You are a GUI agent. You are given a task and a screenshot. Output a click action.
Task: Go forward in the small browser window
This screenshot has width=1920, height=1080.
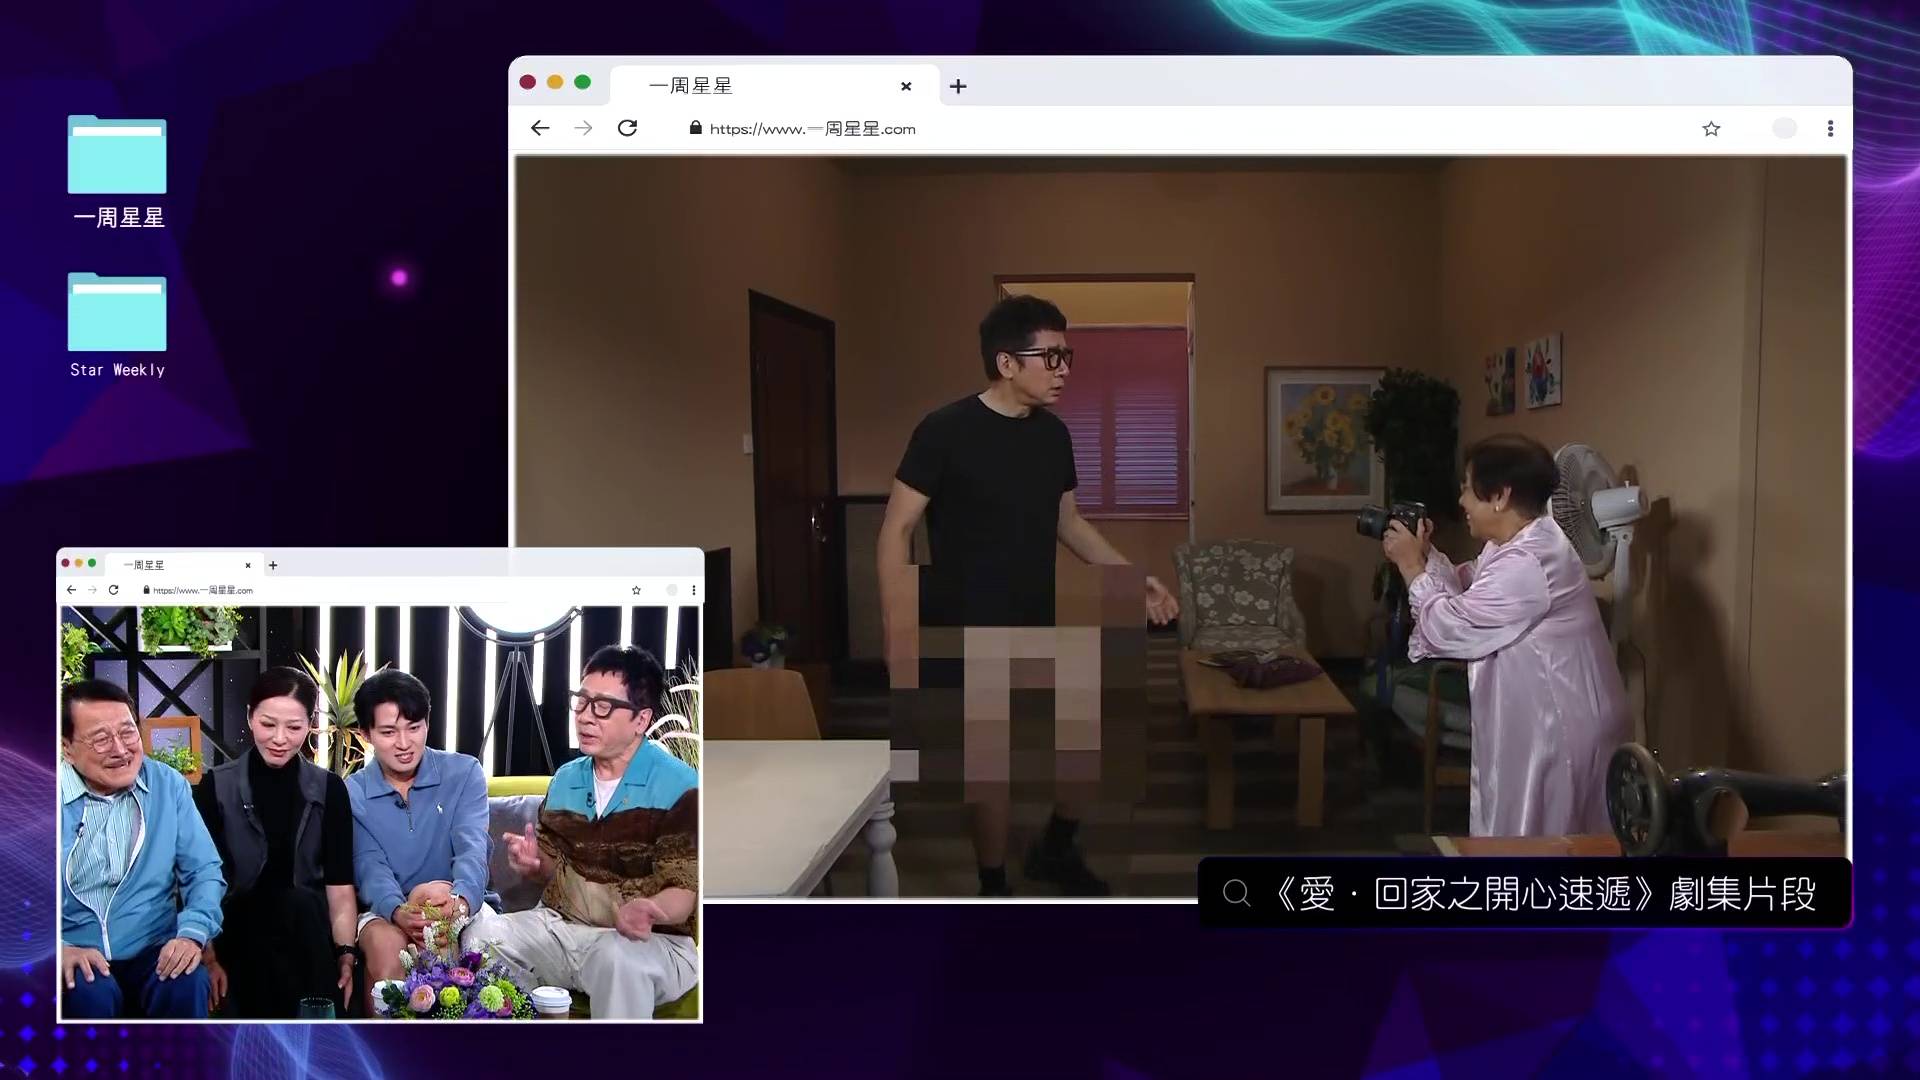(x=92, y=590)
